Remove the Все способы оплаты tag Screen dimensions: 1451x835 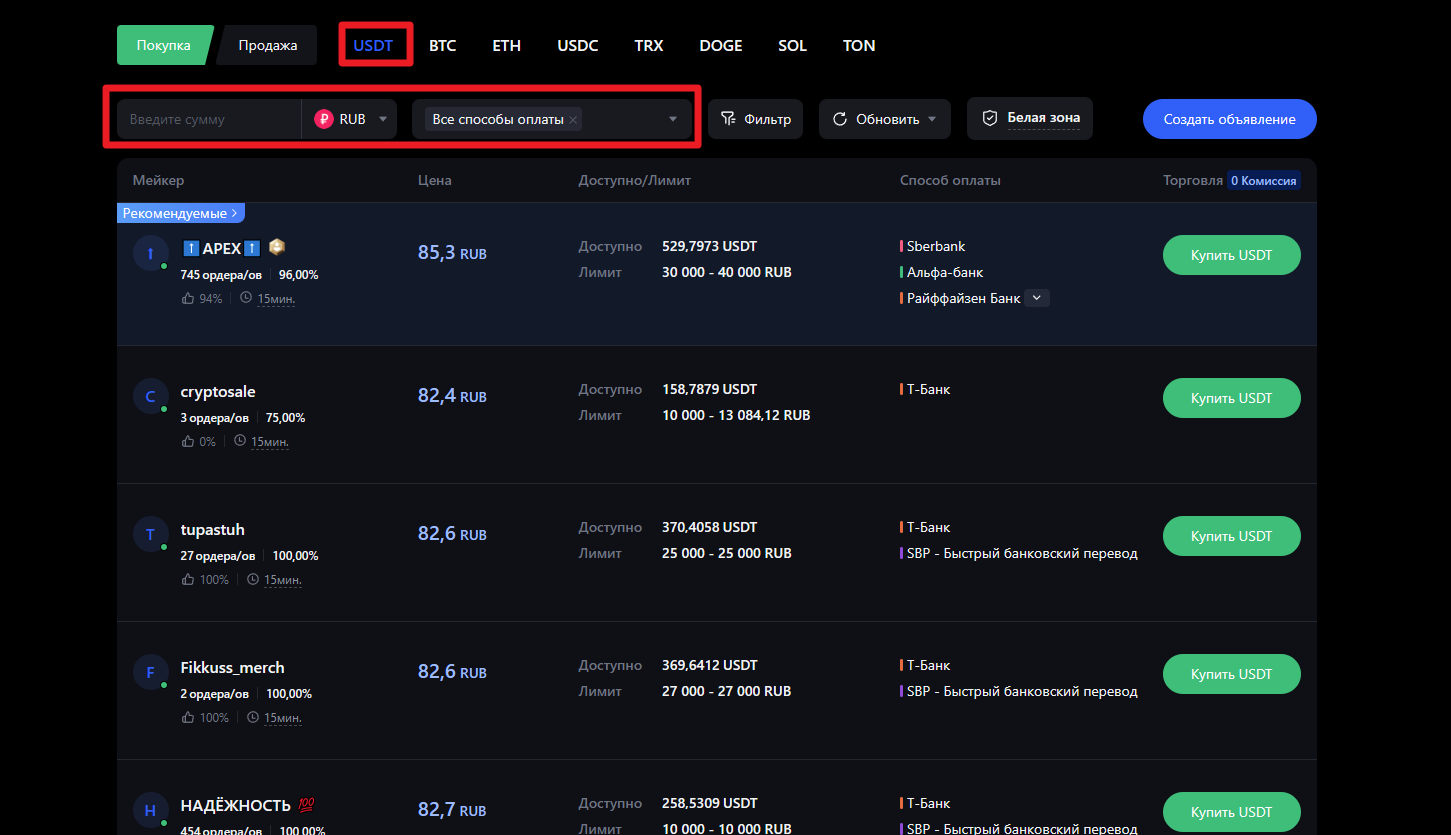(x=573, y=120)
